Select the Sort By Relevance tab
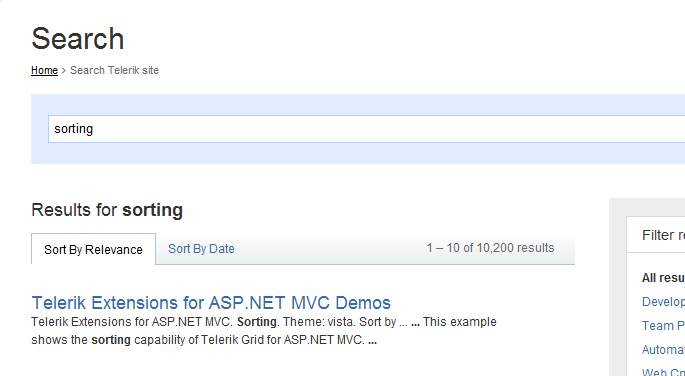The width and height of the screenshot is (685, 376). coord(93,249)
